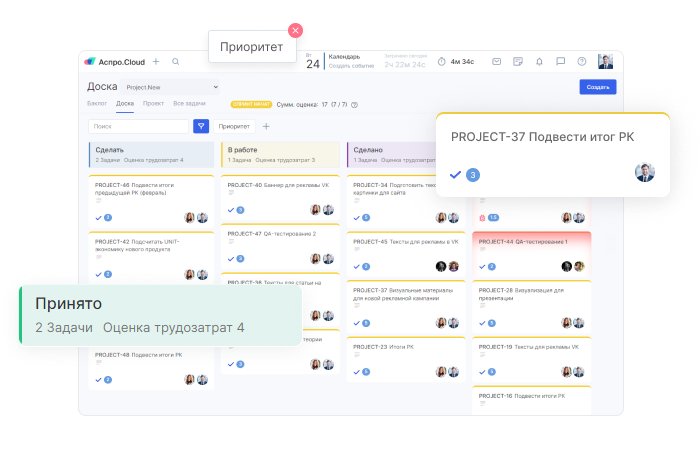Click the СПРИНТ НАЧАТ badge
700x456 pixels.
point(251,104)
